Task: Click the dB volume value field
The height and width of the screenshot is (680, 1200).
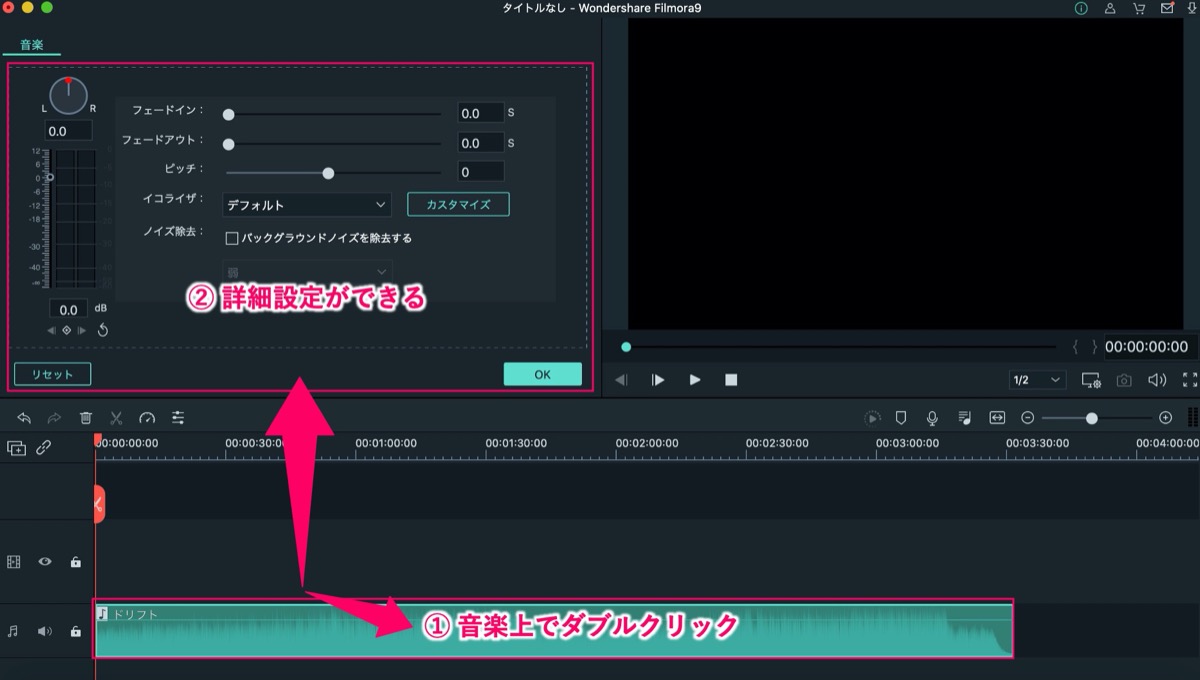Action: click(69, 310)
